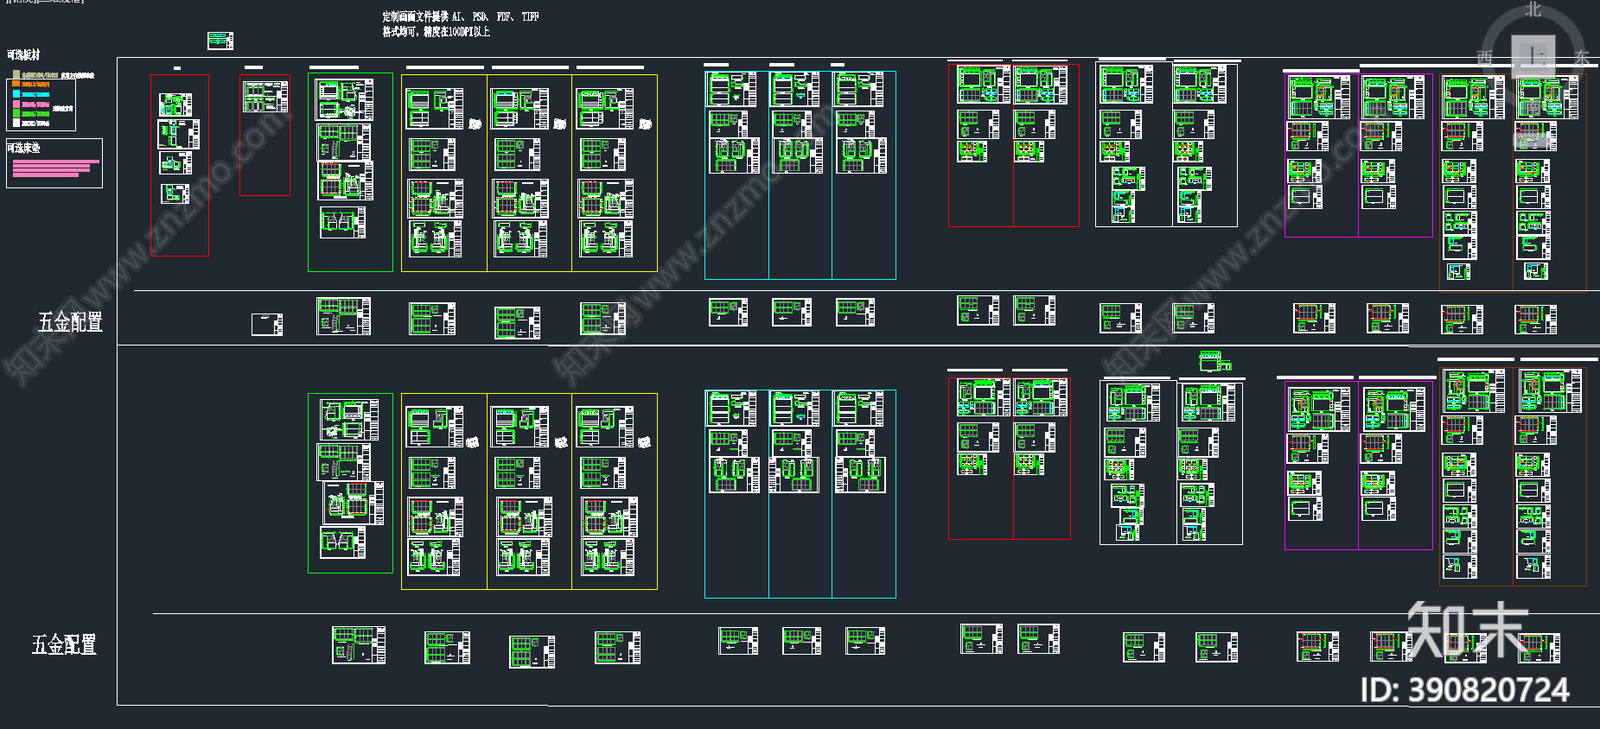
Task: Select the note line 格式均可,精度在100DPI以上
Action: (436, 32)
